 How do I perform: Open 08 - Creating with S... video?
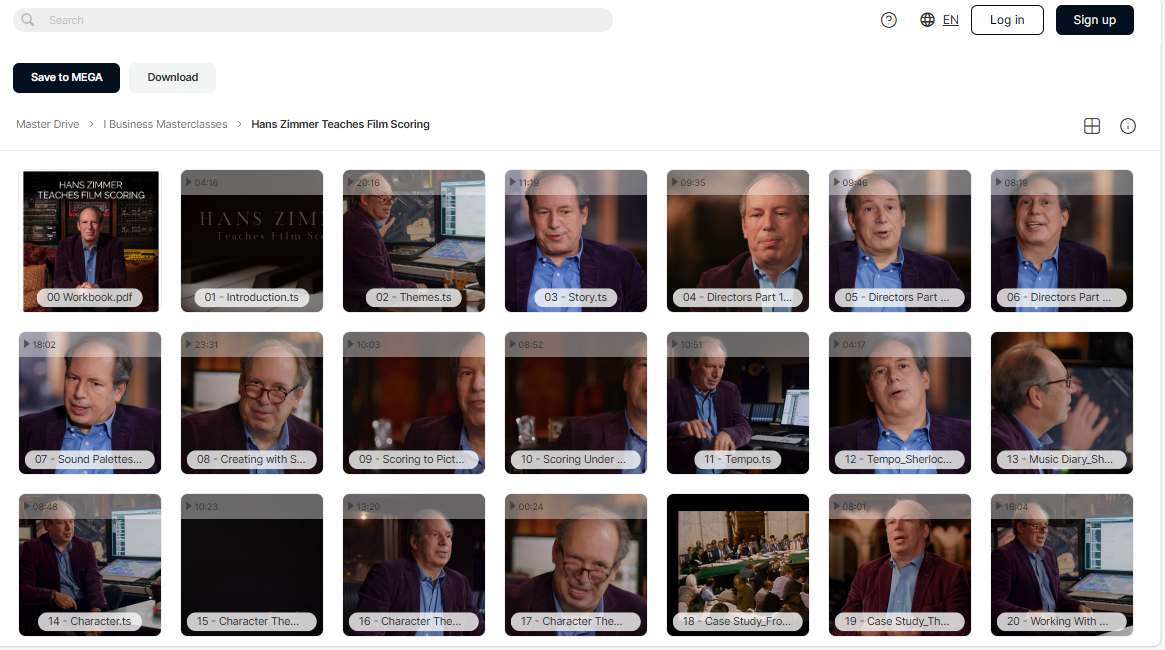point(252,403)
